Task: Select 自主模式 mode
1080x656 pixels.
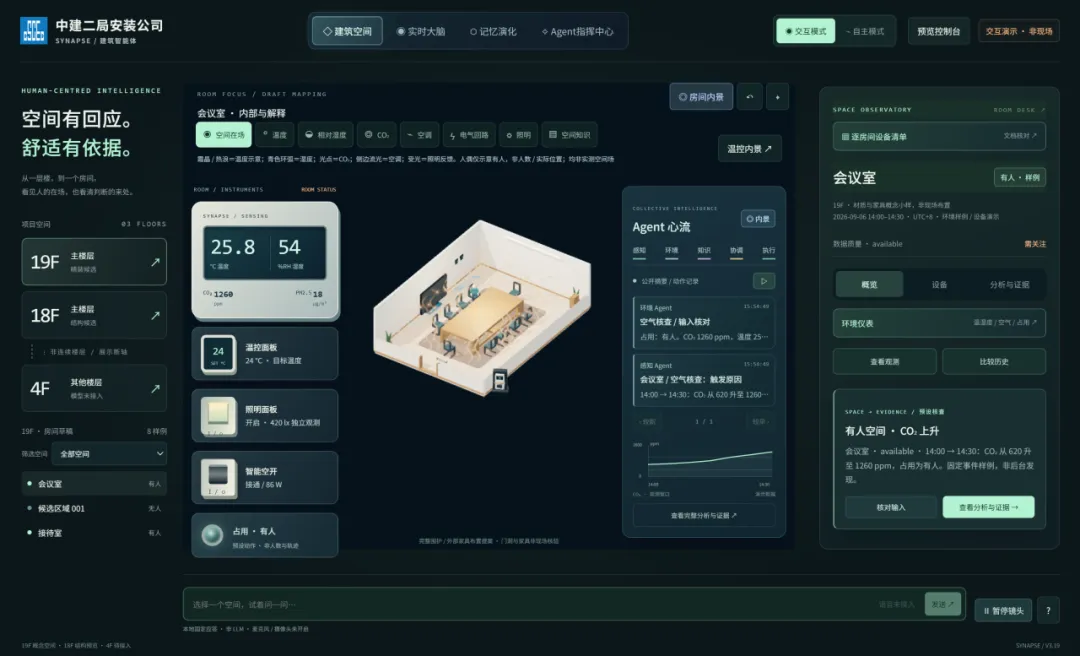Action: click(864, 31)
